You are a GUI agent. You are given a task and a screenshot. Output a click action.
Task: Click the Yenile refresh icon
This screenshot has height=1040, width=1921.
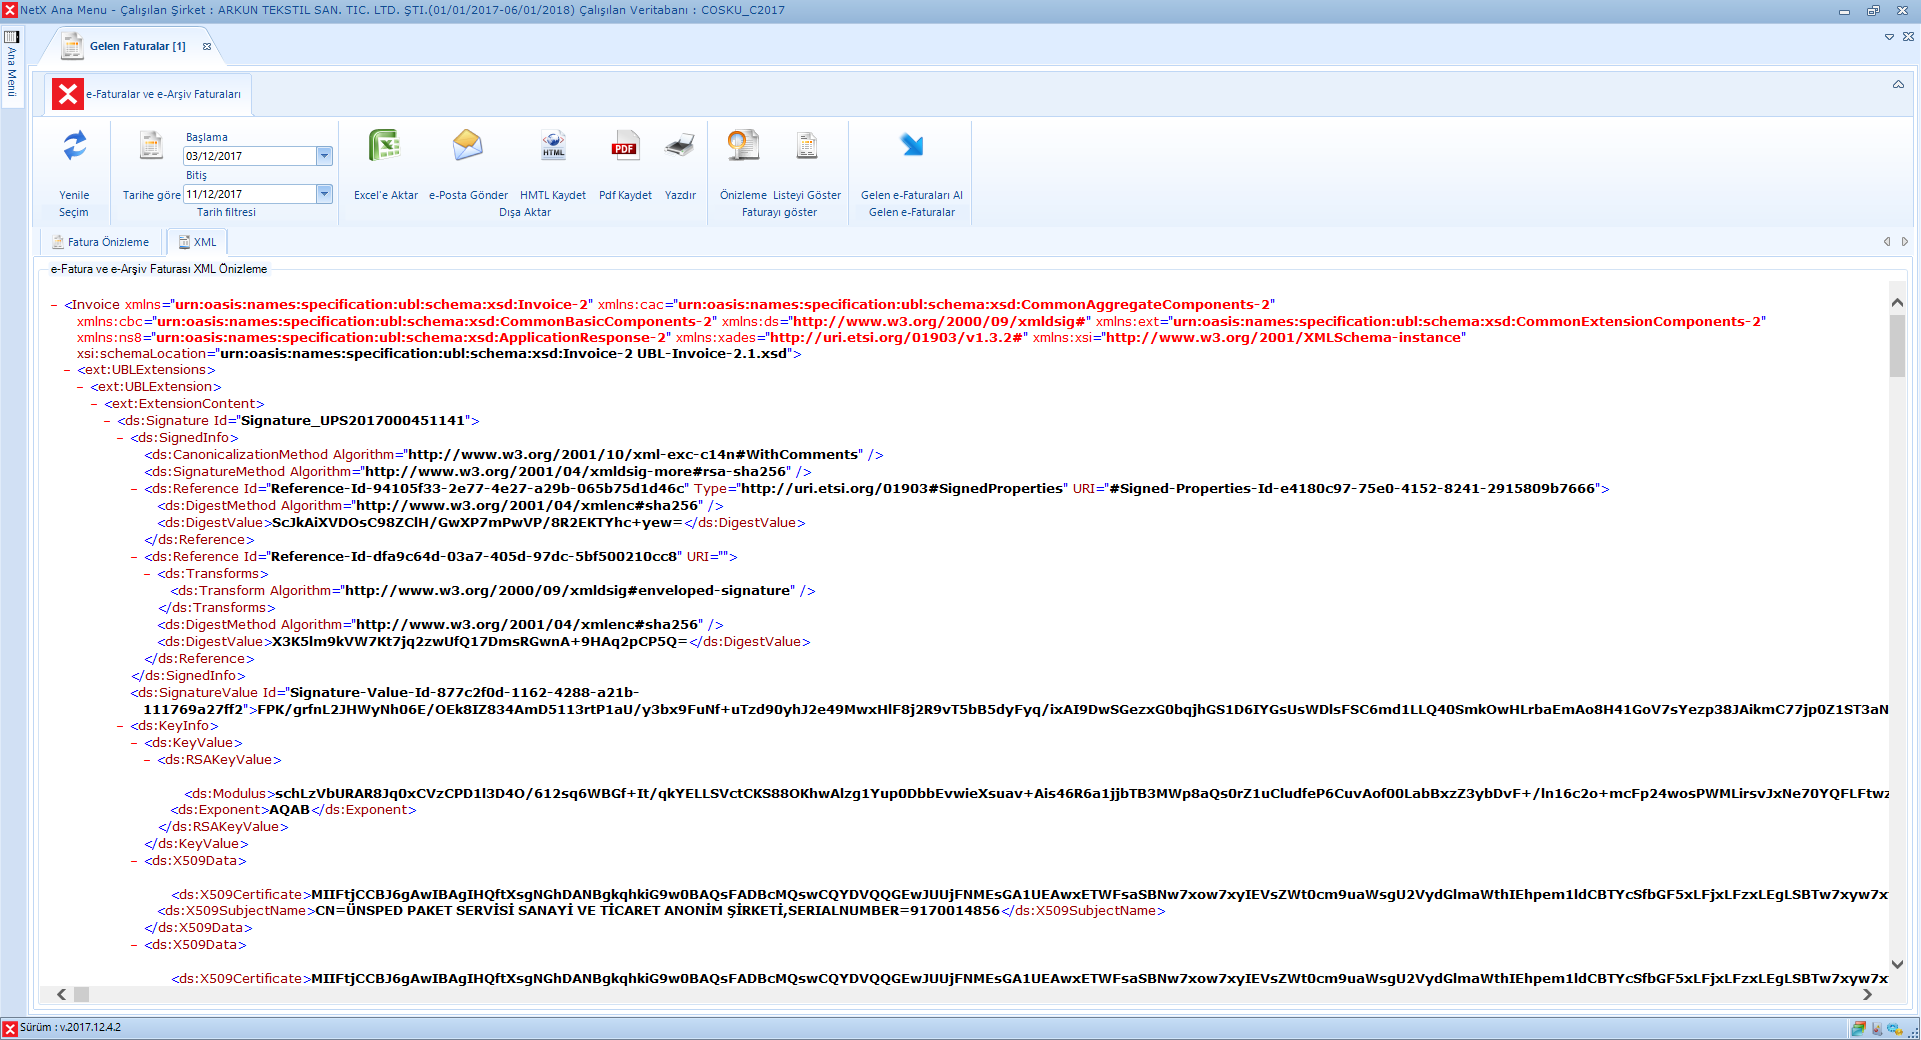pos(74,147)
